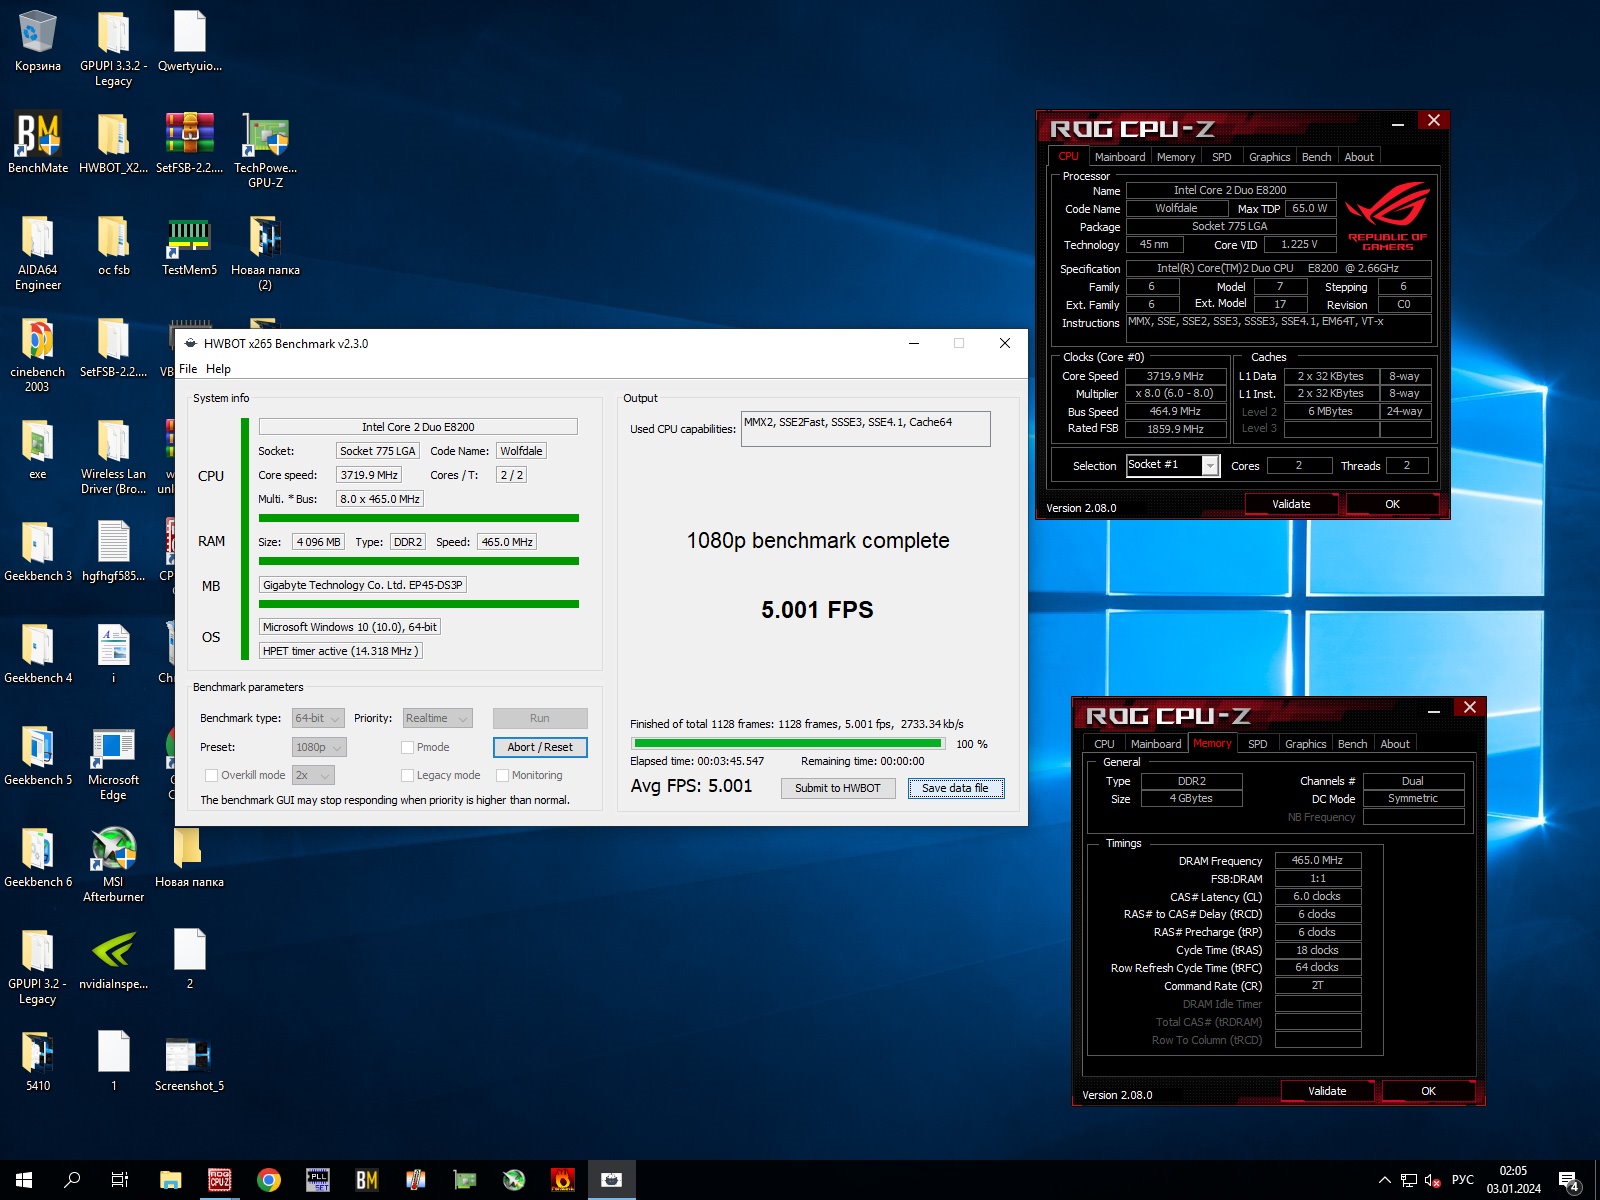Open the File menu in HWBOT x265

(x=188, y=369)
